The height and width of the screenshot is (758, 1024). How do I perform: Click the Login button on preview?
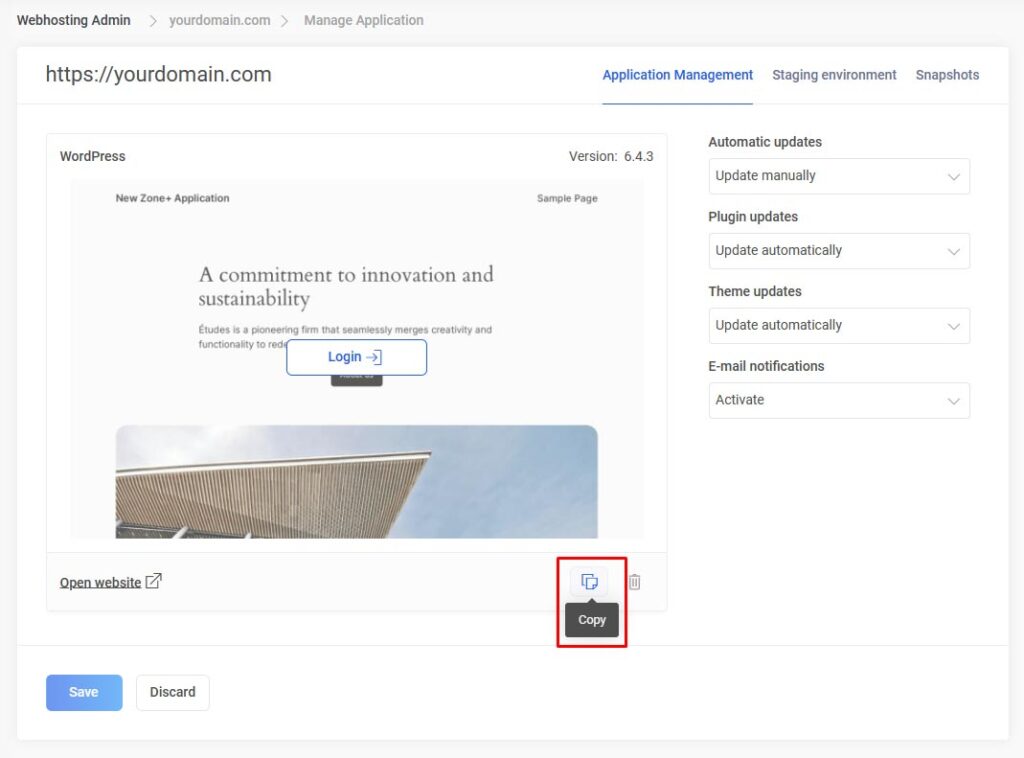[356, 357]
